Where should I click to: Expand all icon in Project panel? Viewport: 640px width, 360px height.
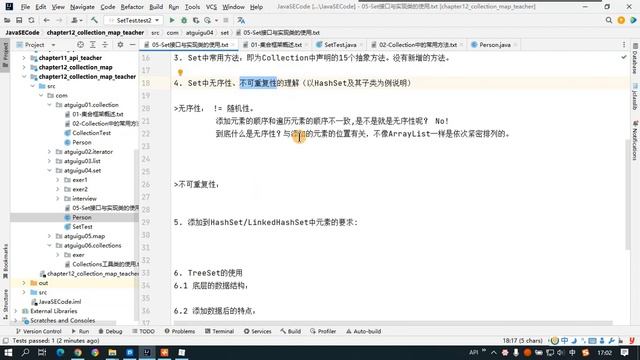point(93,44)
